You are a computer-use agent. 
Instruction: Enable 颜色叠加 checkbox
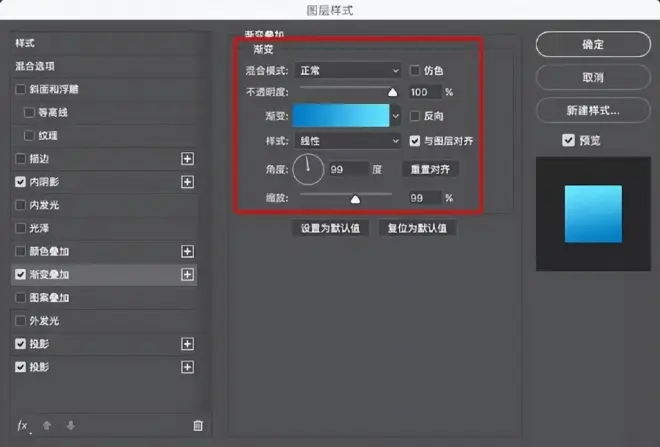tap(20, 251)
